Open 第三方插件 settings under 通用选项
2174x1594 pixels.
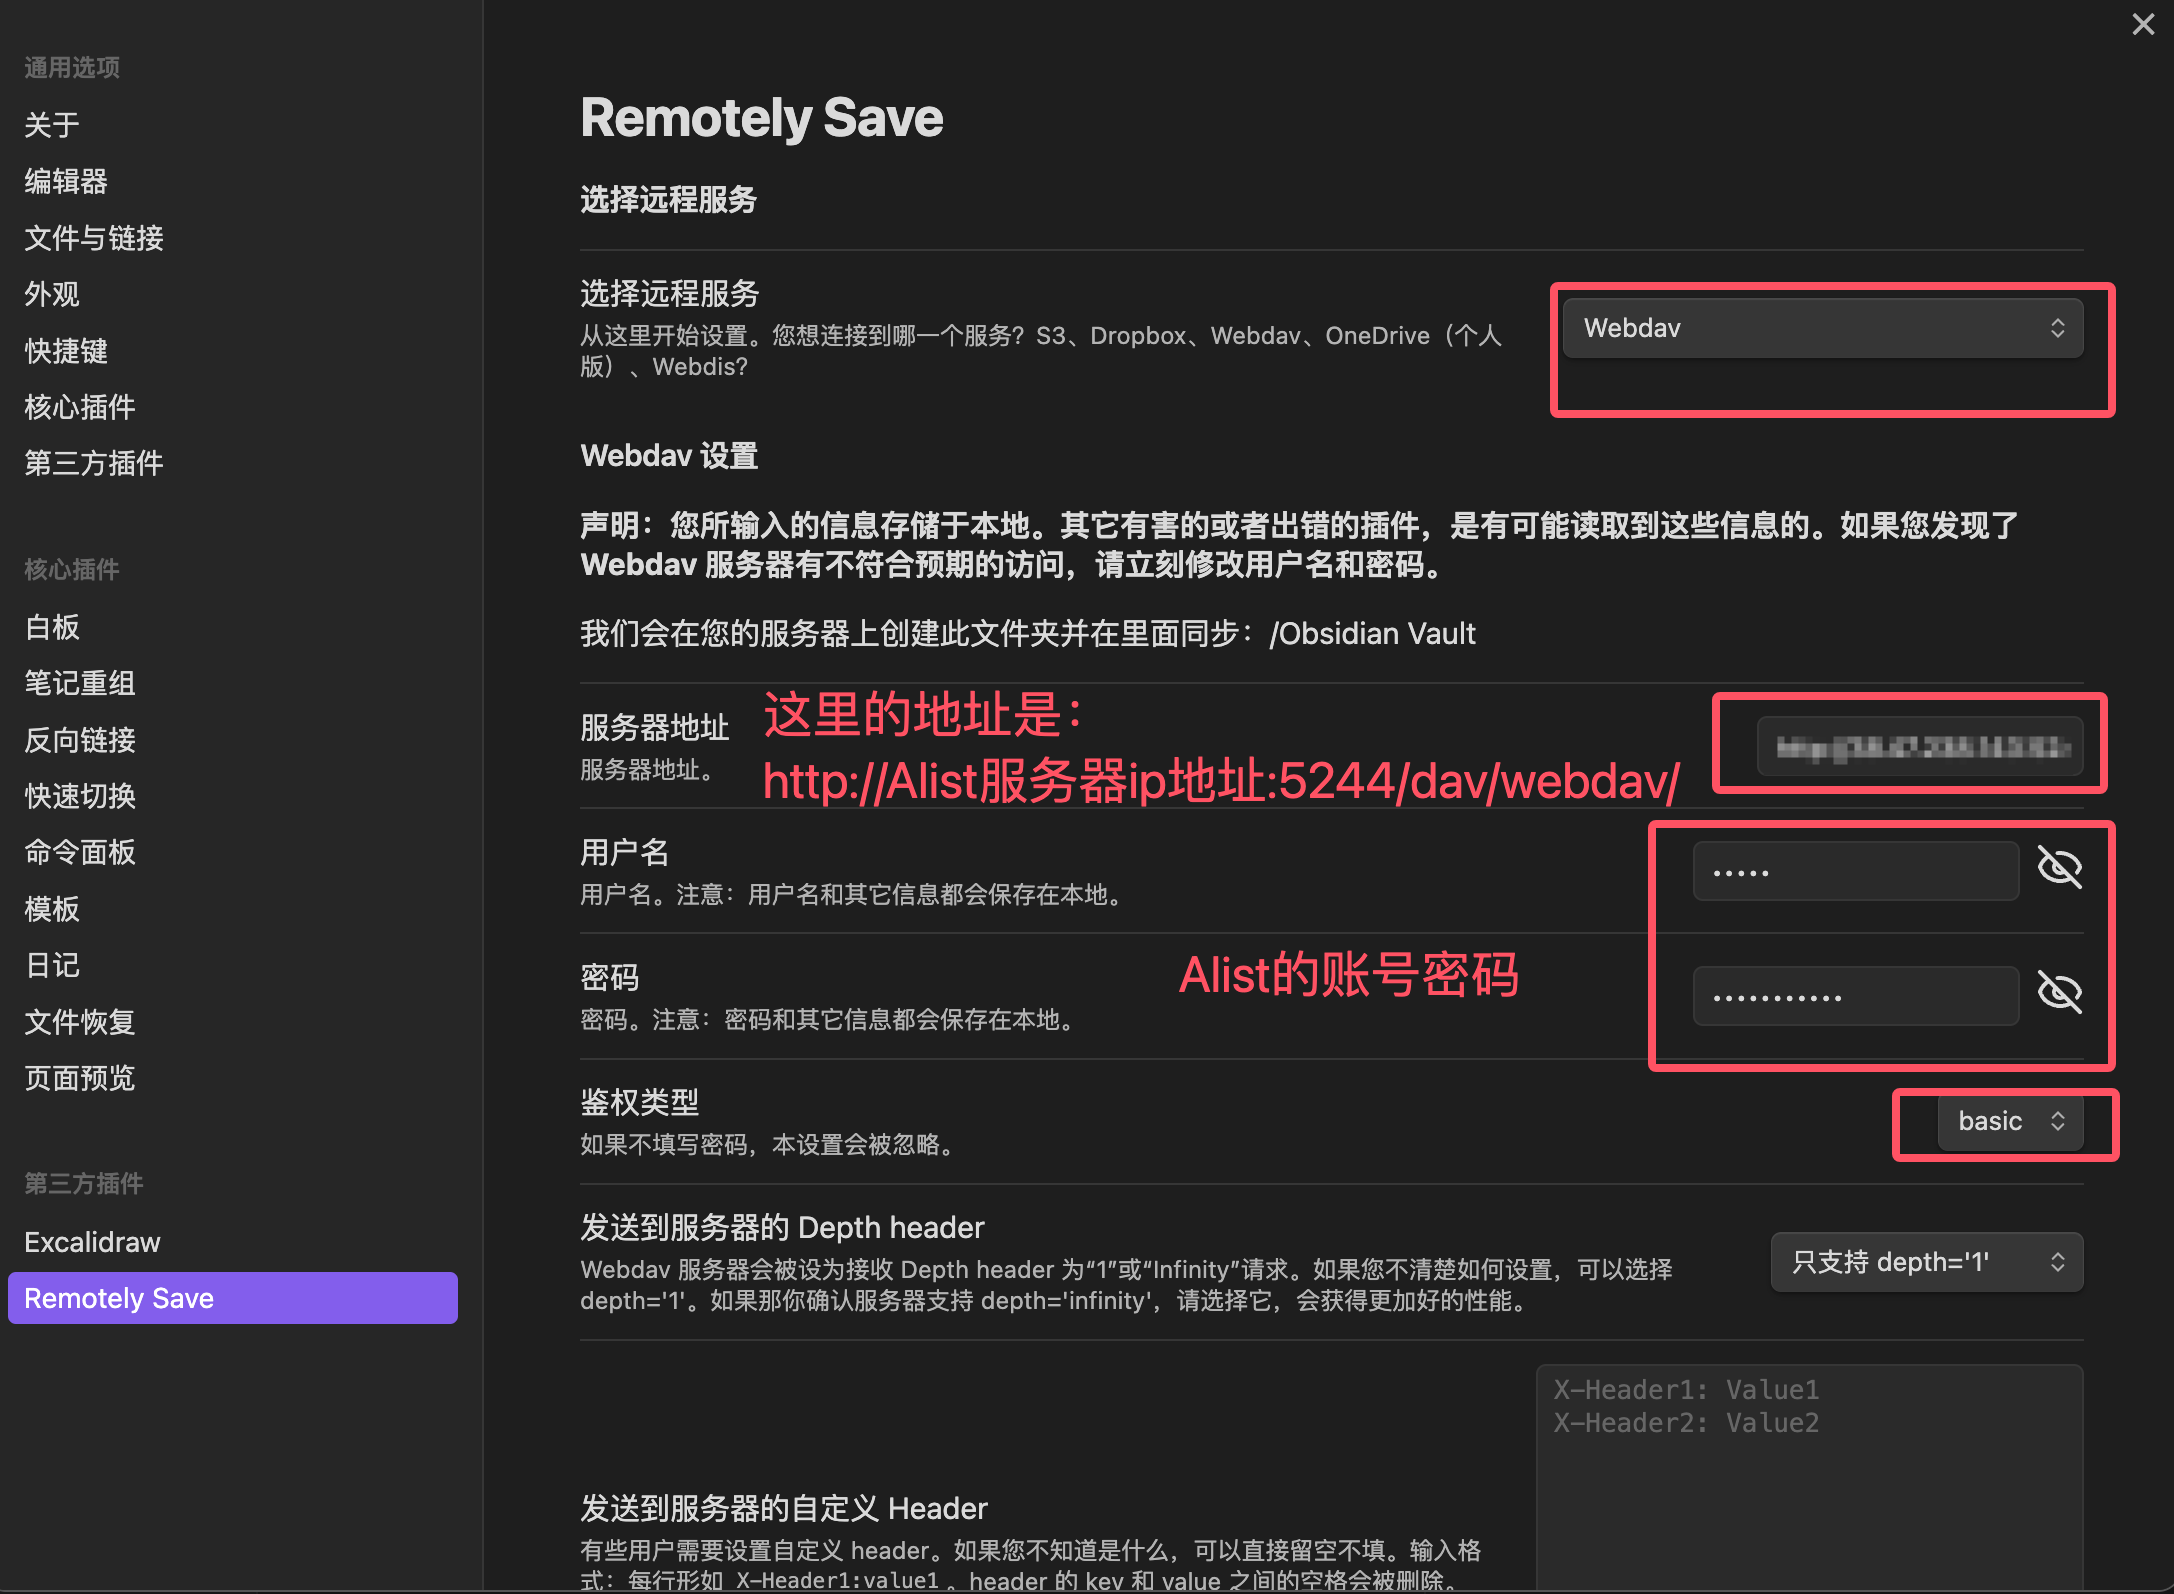(232, 463)
